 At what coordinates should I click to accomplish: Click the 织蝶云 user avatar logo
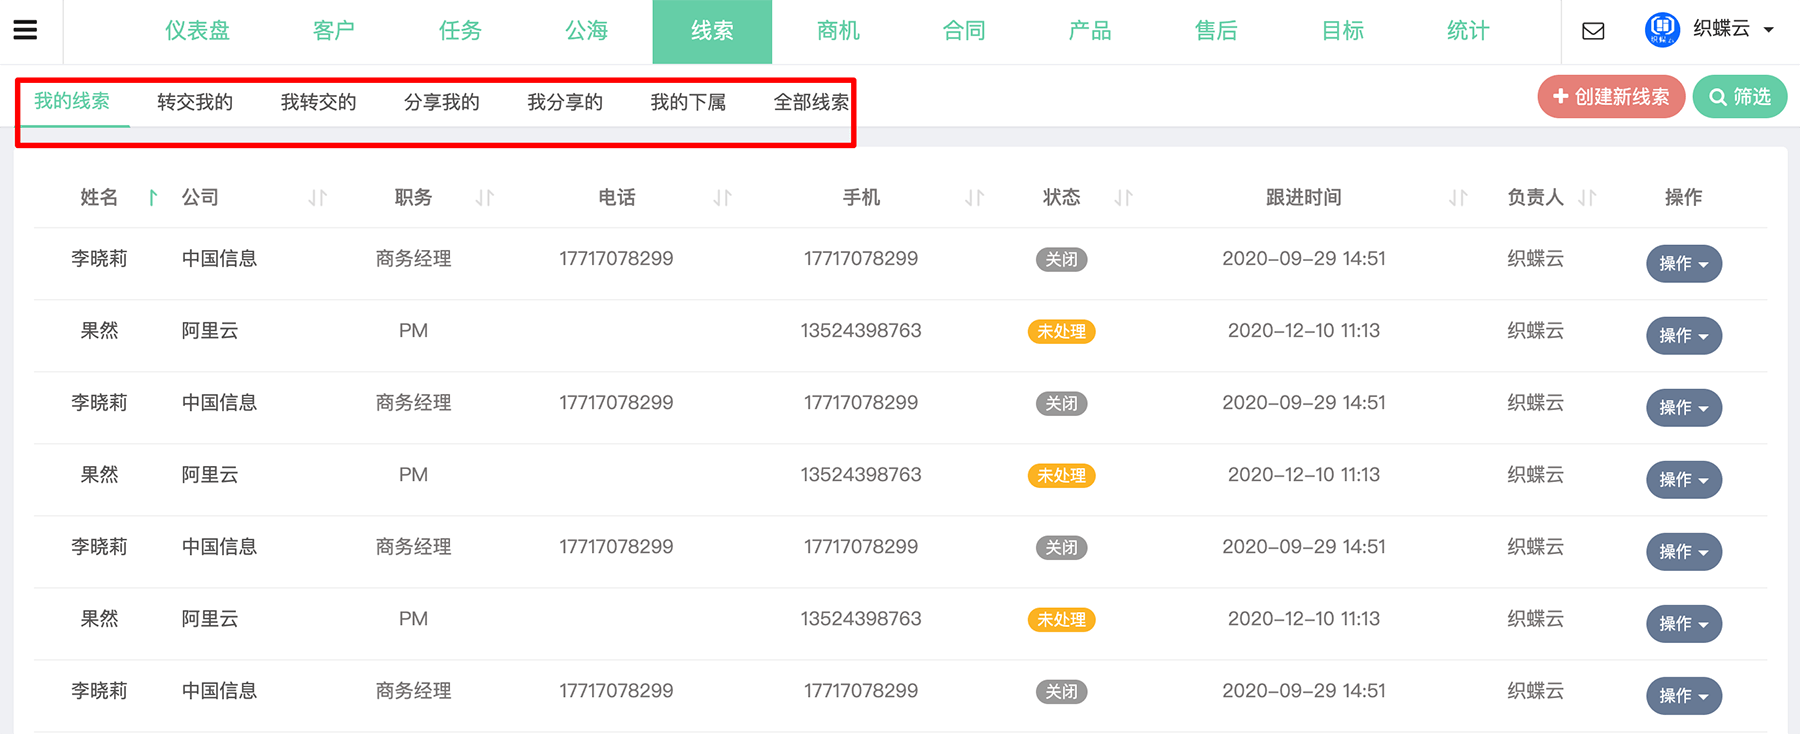[x=1662, y=29]
